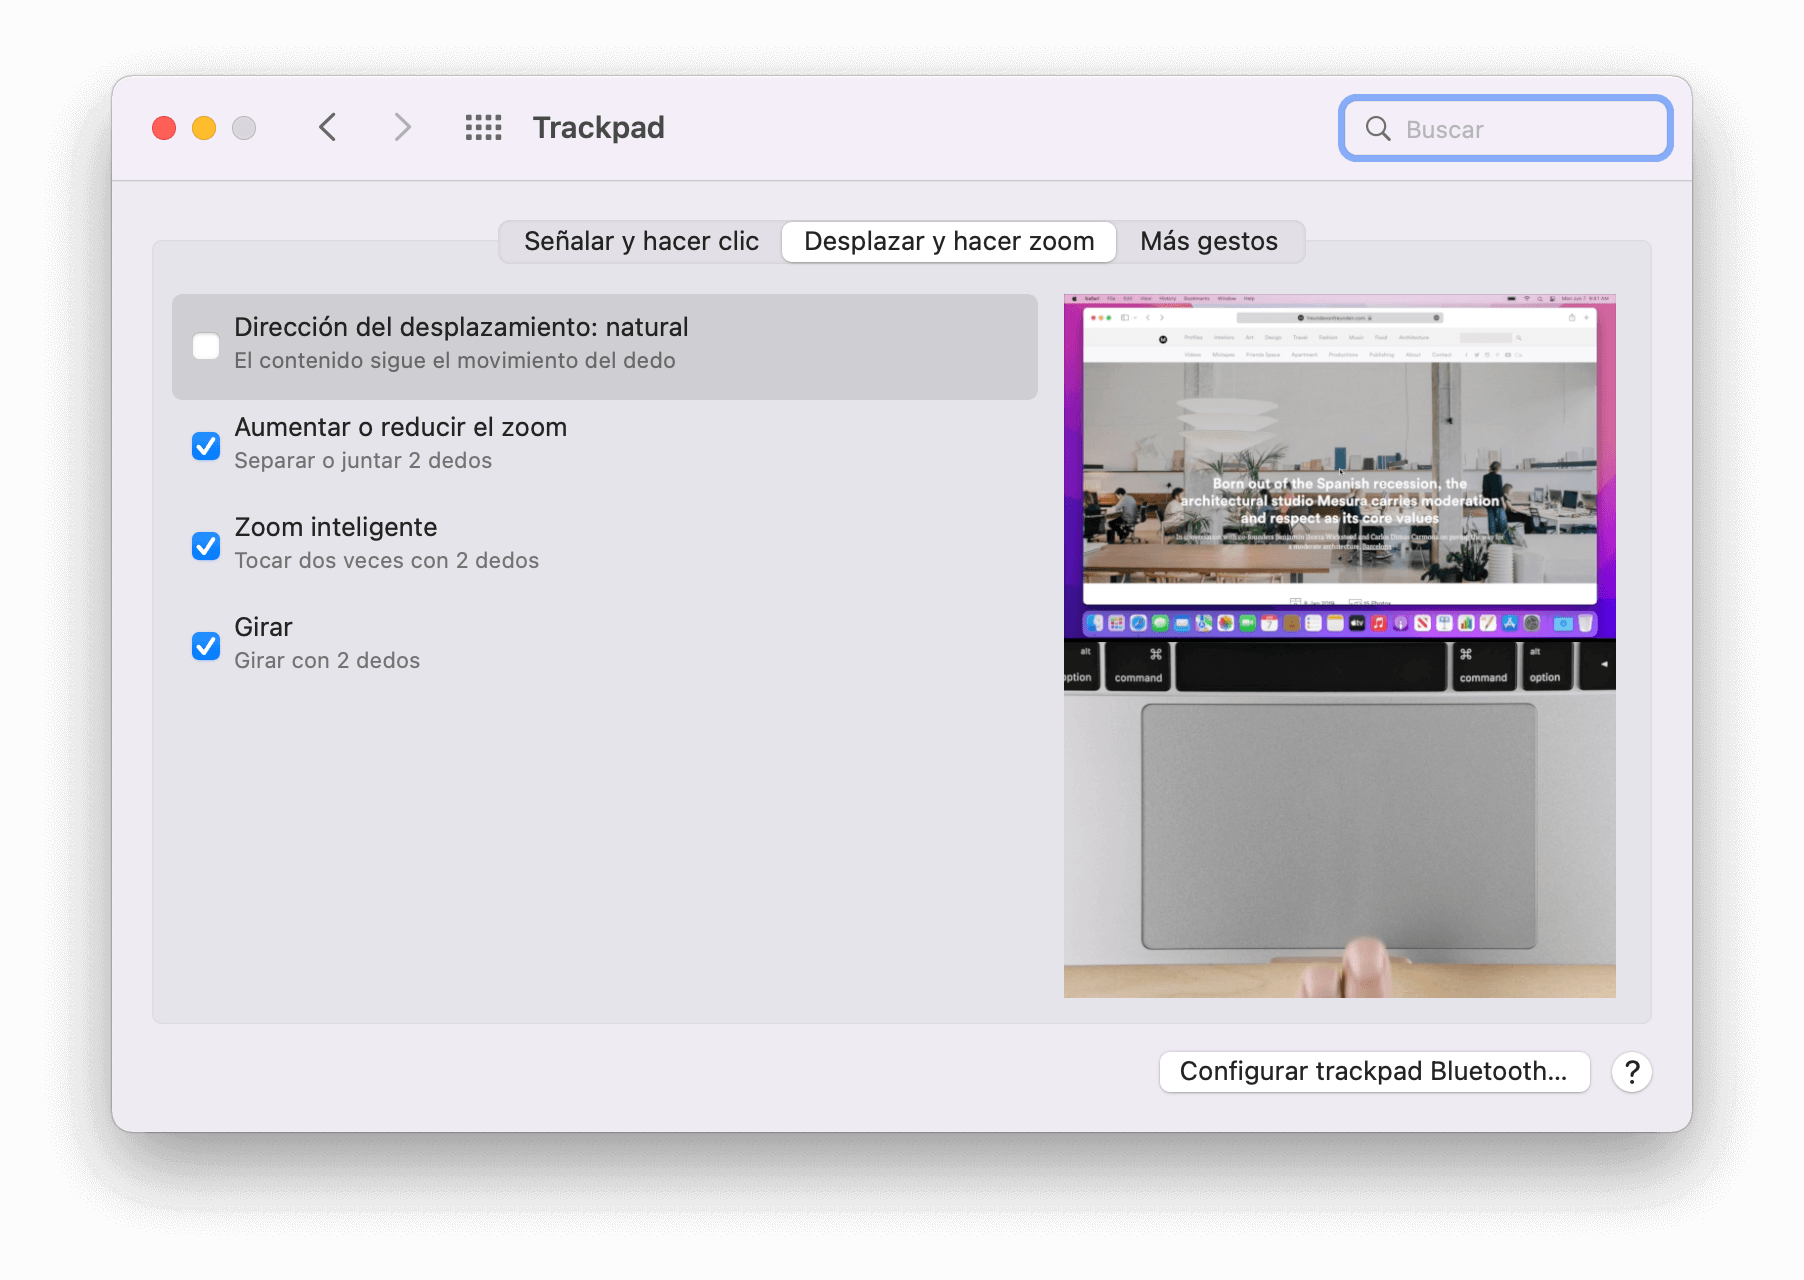
Task: Switch to Señalar y hacer clic tab
Action: point(641,242)
